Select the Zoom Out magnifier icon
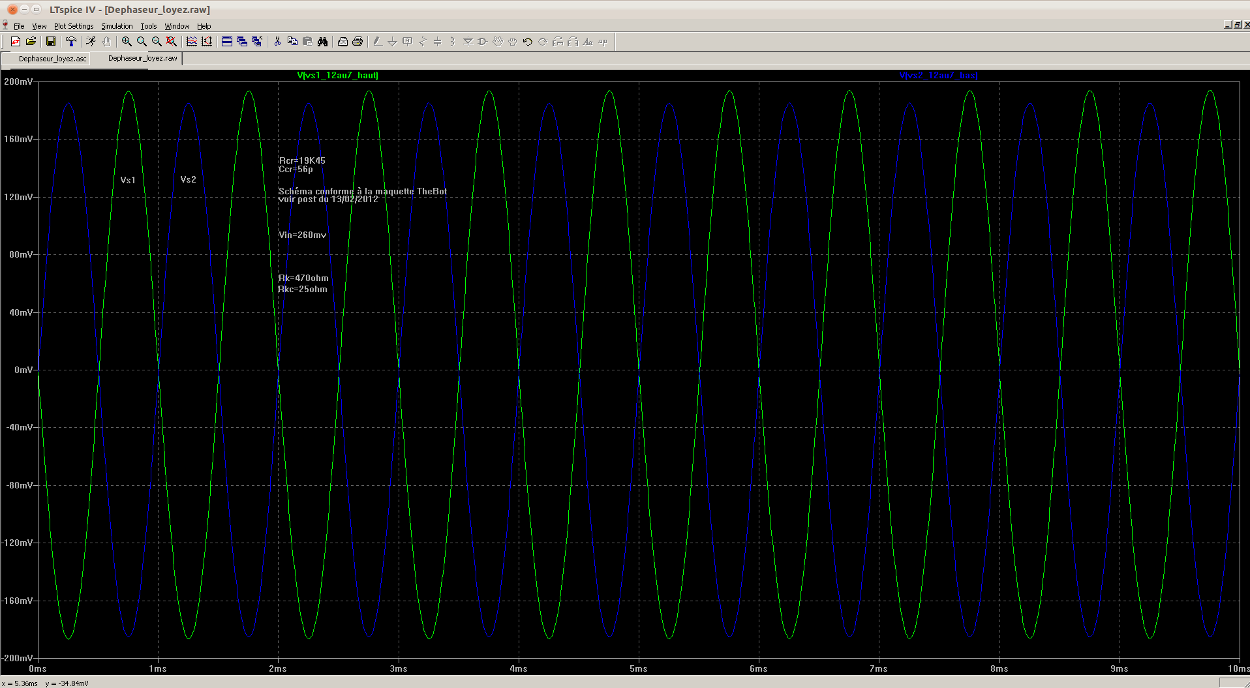Viewport: 1250px width, 688px height. click(x=157, y=41)
